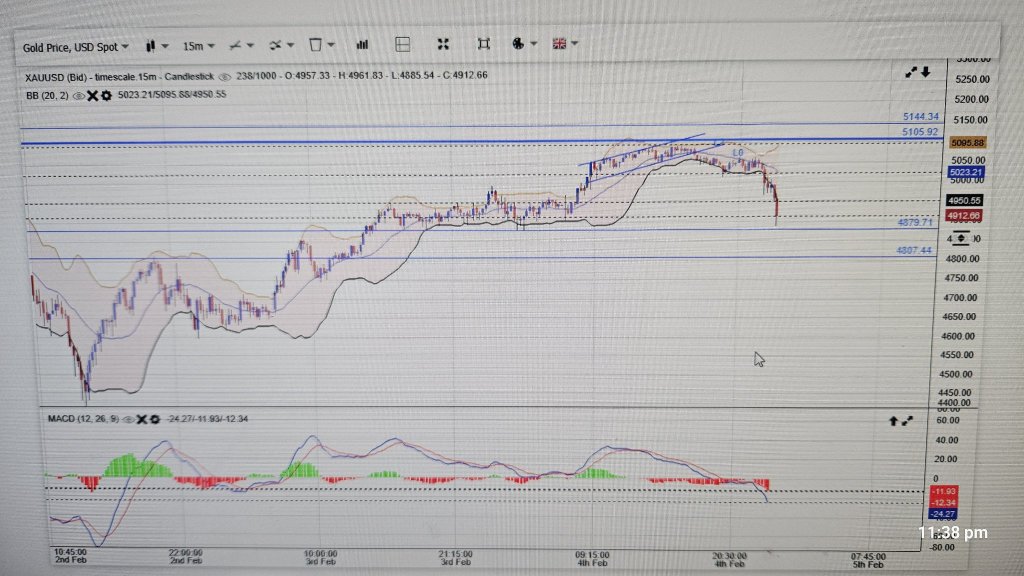1024x576 pixels.
Task: Select the horizontal line labeled 4807.44
Action: 480,258
